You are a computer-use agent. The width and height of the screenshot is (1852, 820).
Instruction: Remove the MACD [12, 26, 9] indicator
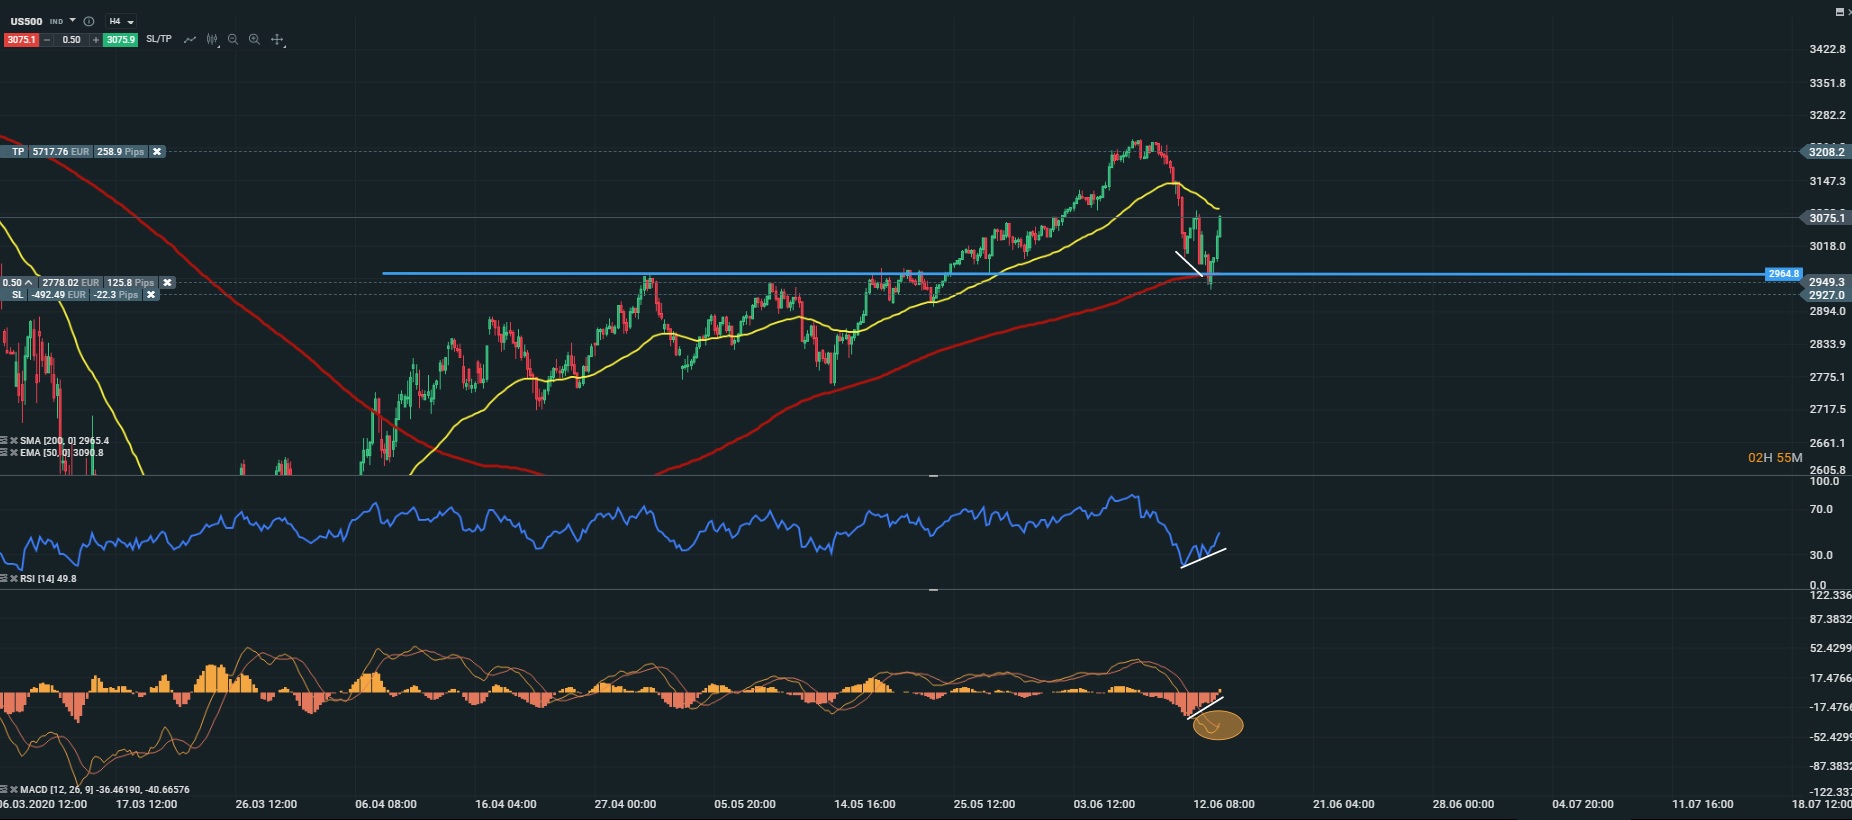point(14,790)
